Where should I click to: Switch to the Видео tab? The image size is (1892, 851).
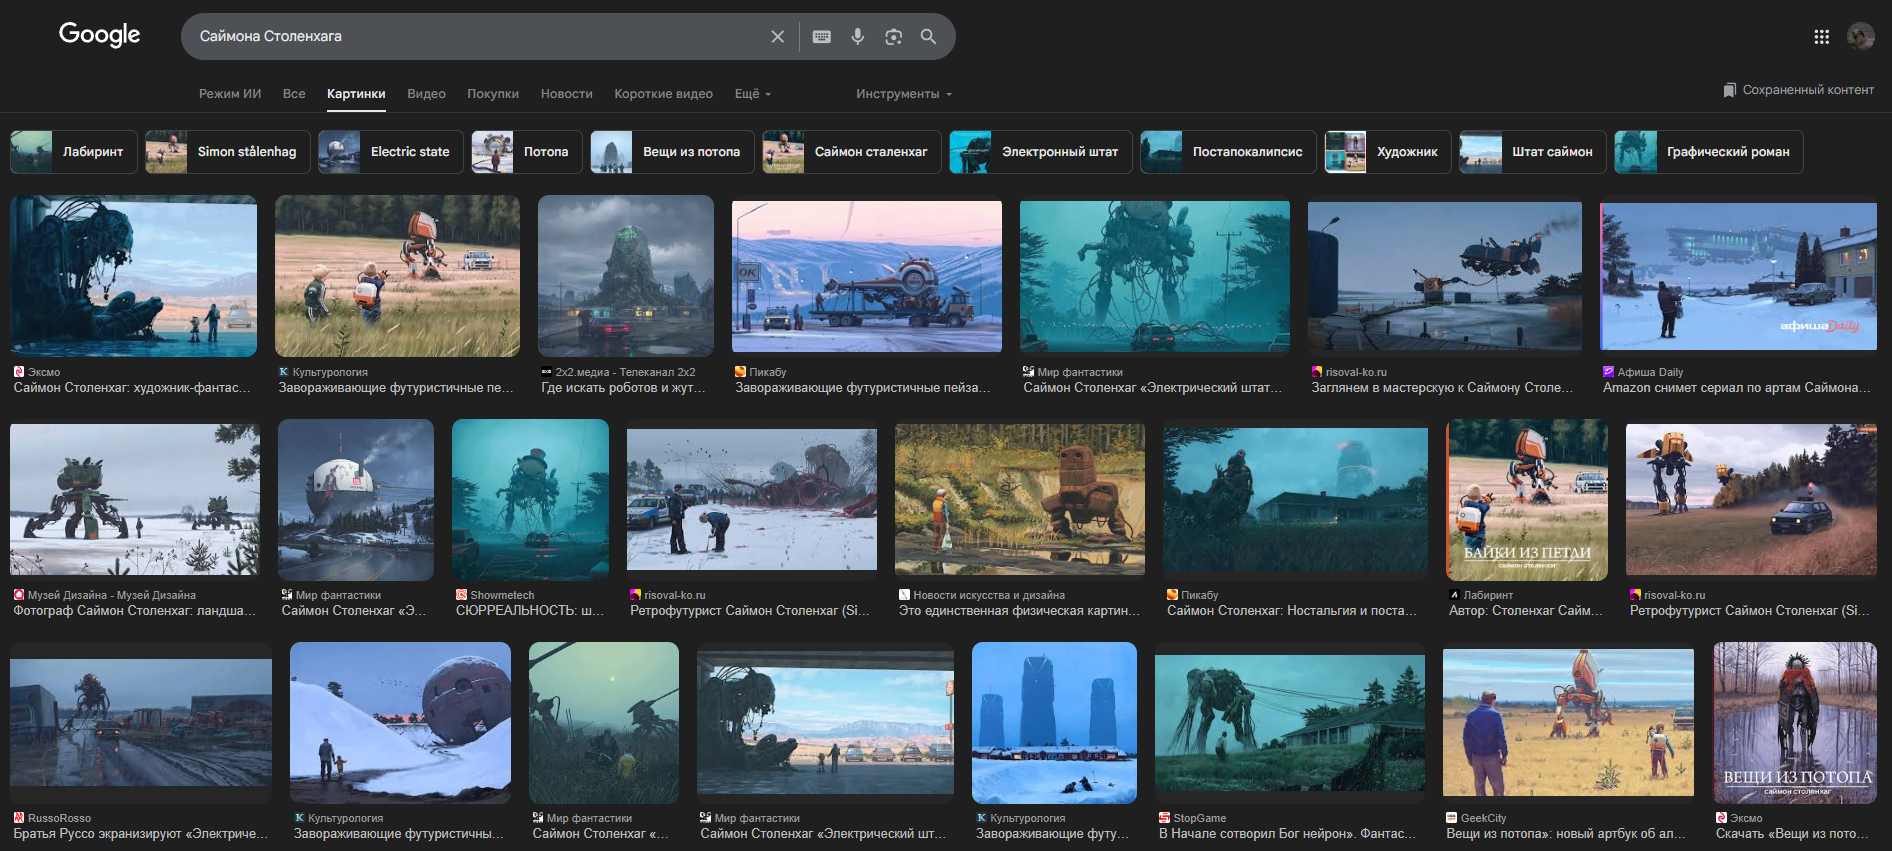click(x=426, y=94)
